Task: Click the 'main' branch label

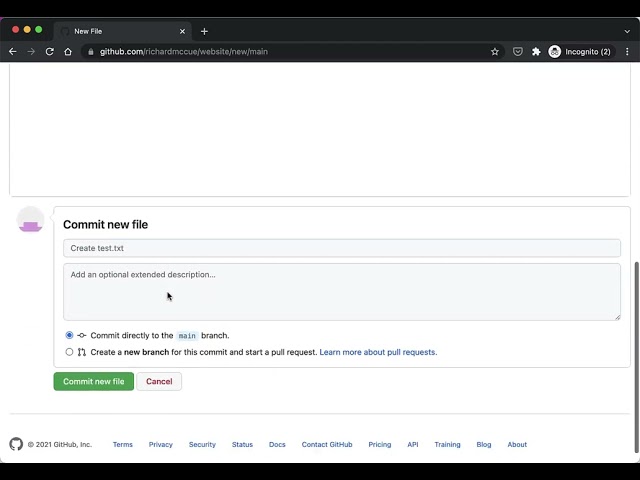Action: click(187, 336)
